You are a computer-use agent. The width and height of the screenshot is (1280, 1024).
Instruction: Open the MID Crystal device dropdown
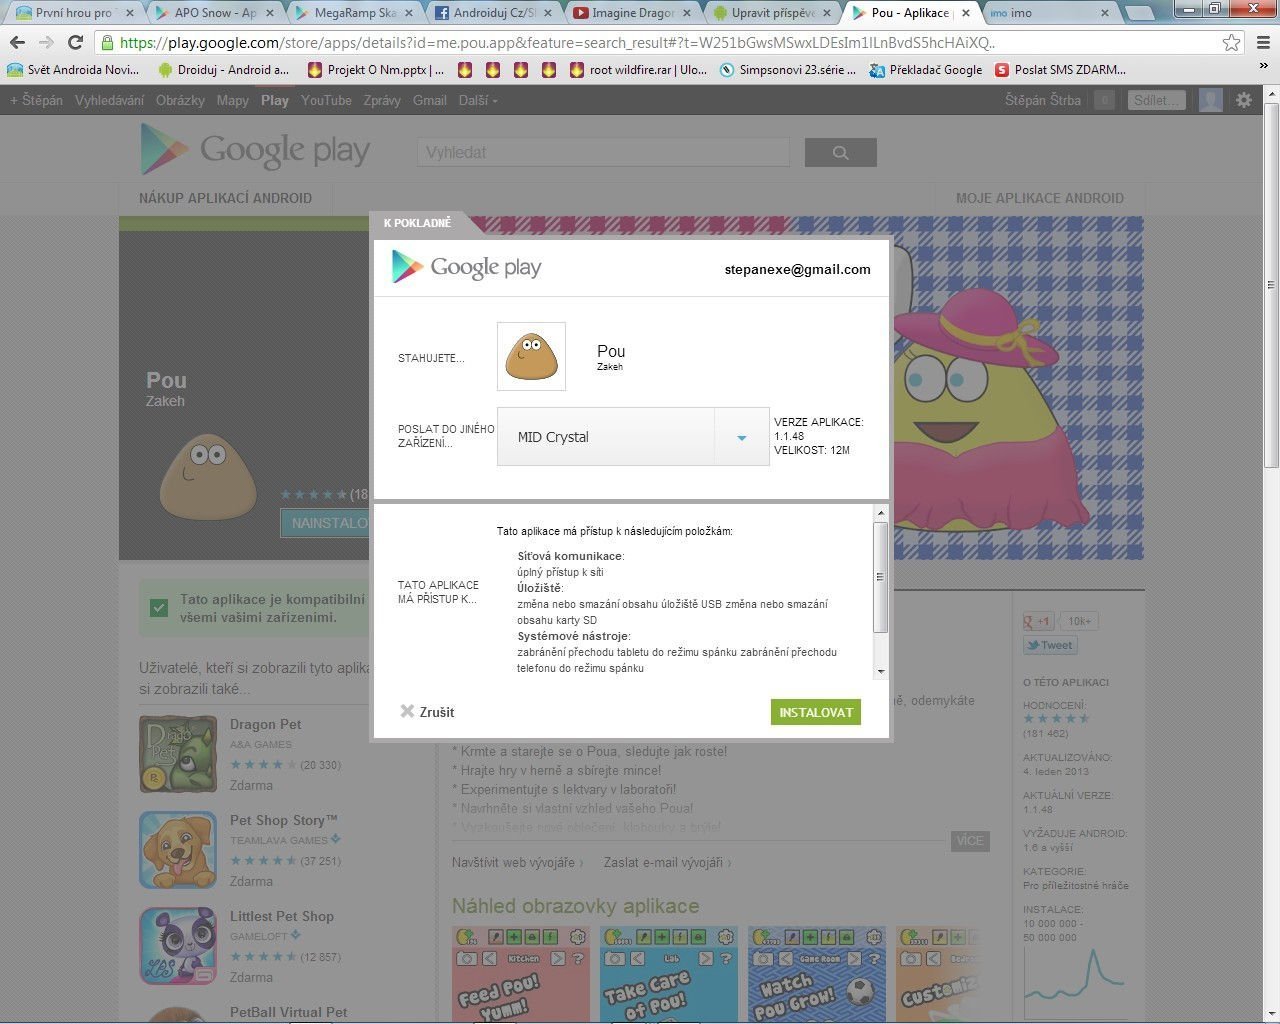[632, 437]
